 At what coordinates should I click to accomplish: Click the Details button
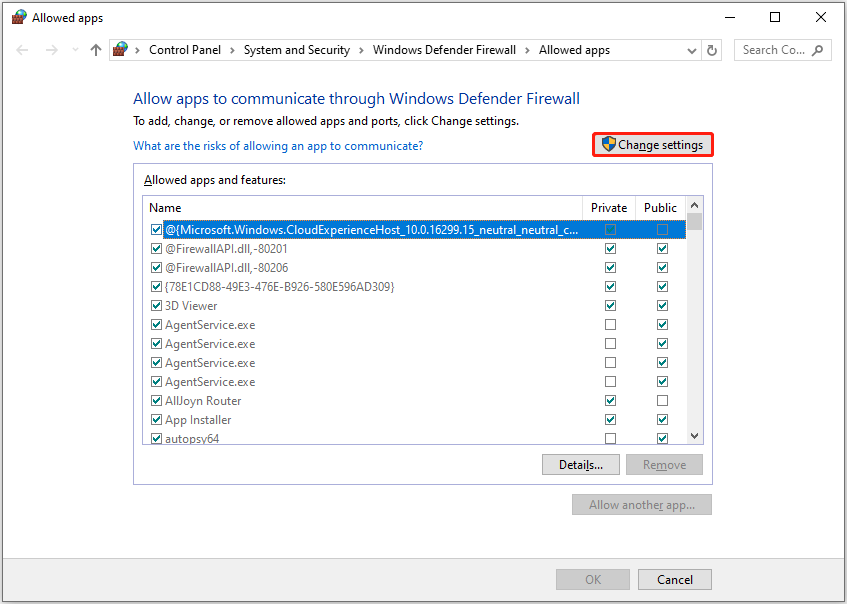[580, 464]
